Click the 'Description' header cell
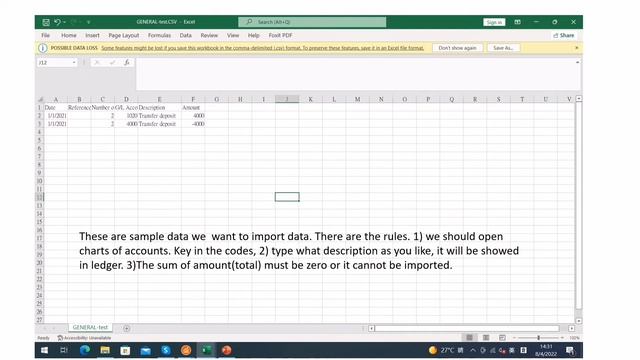The height and width of the screenshot is (360, 640). pos(160,107)
